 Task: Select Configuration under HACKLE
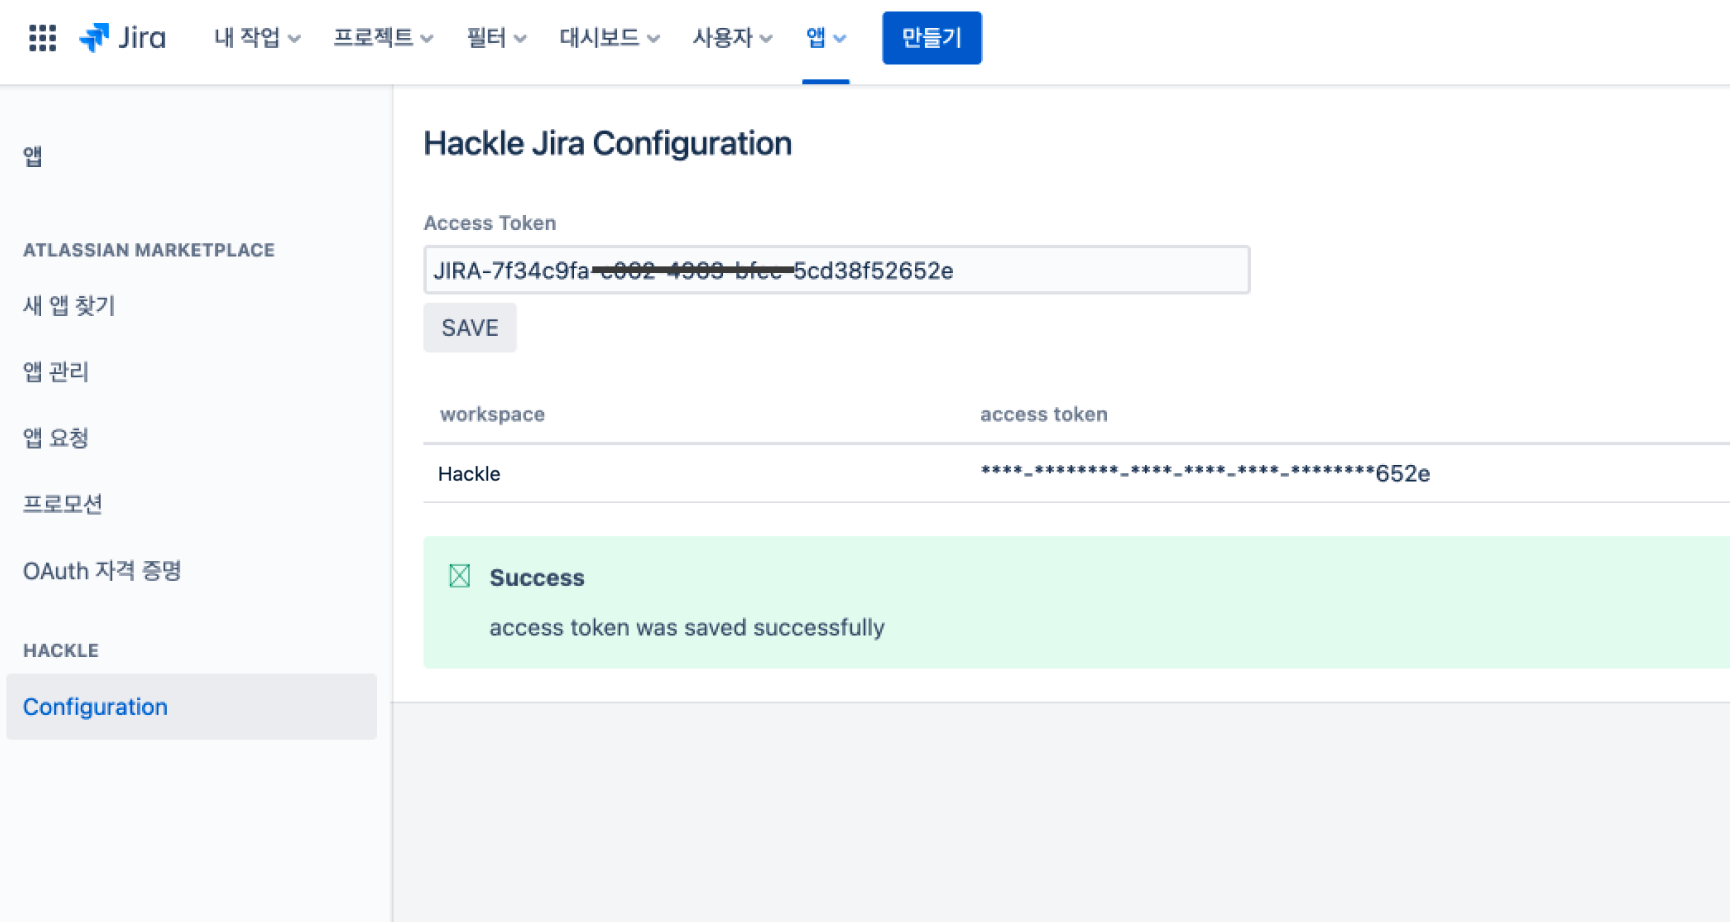[191, 707]
